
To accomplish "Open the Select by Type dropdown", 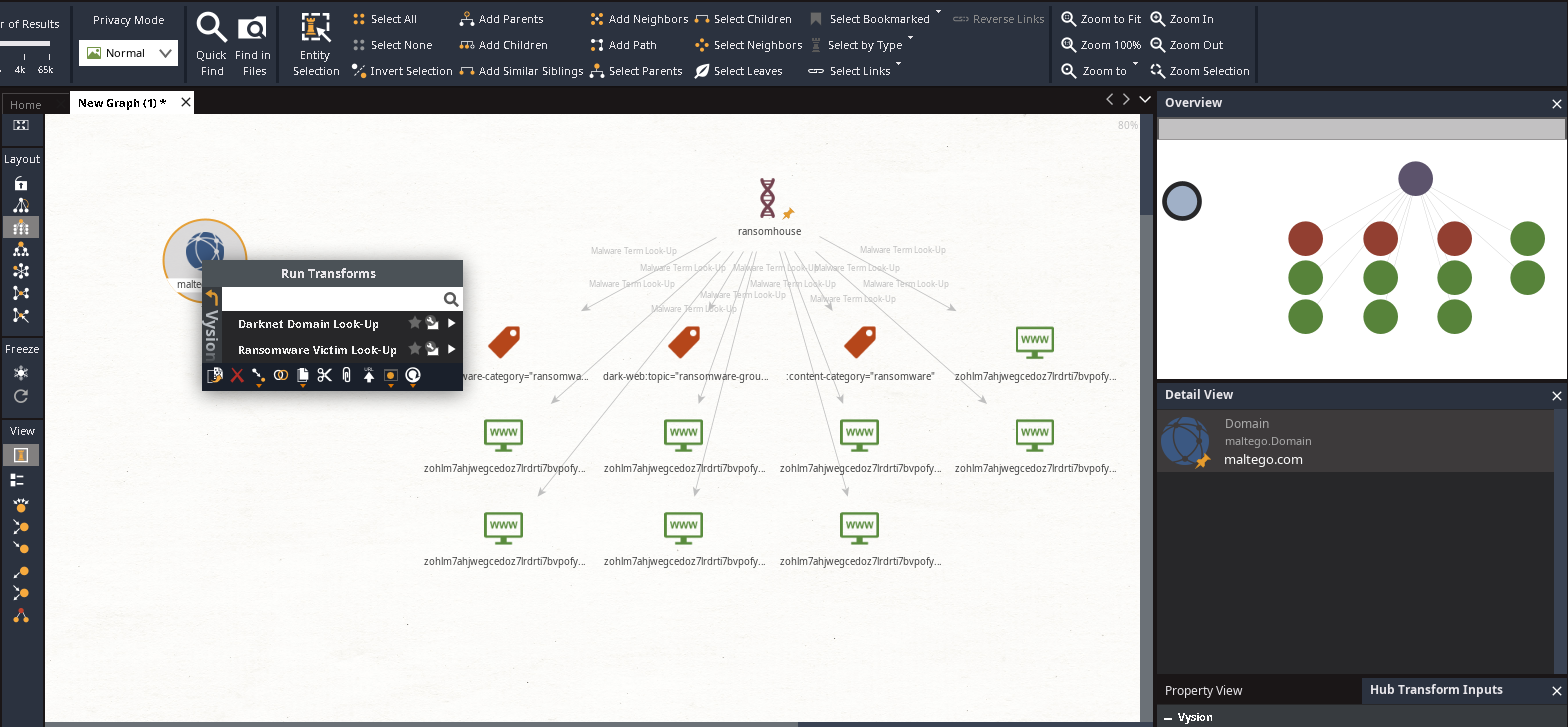I will [864, 45].
